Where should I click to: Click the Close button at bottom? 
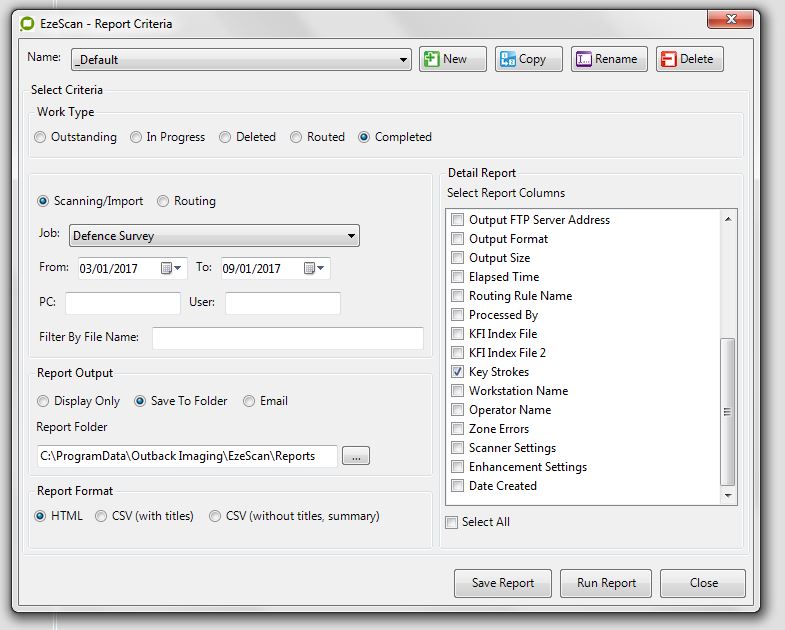703,583
